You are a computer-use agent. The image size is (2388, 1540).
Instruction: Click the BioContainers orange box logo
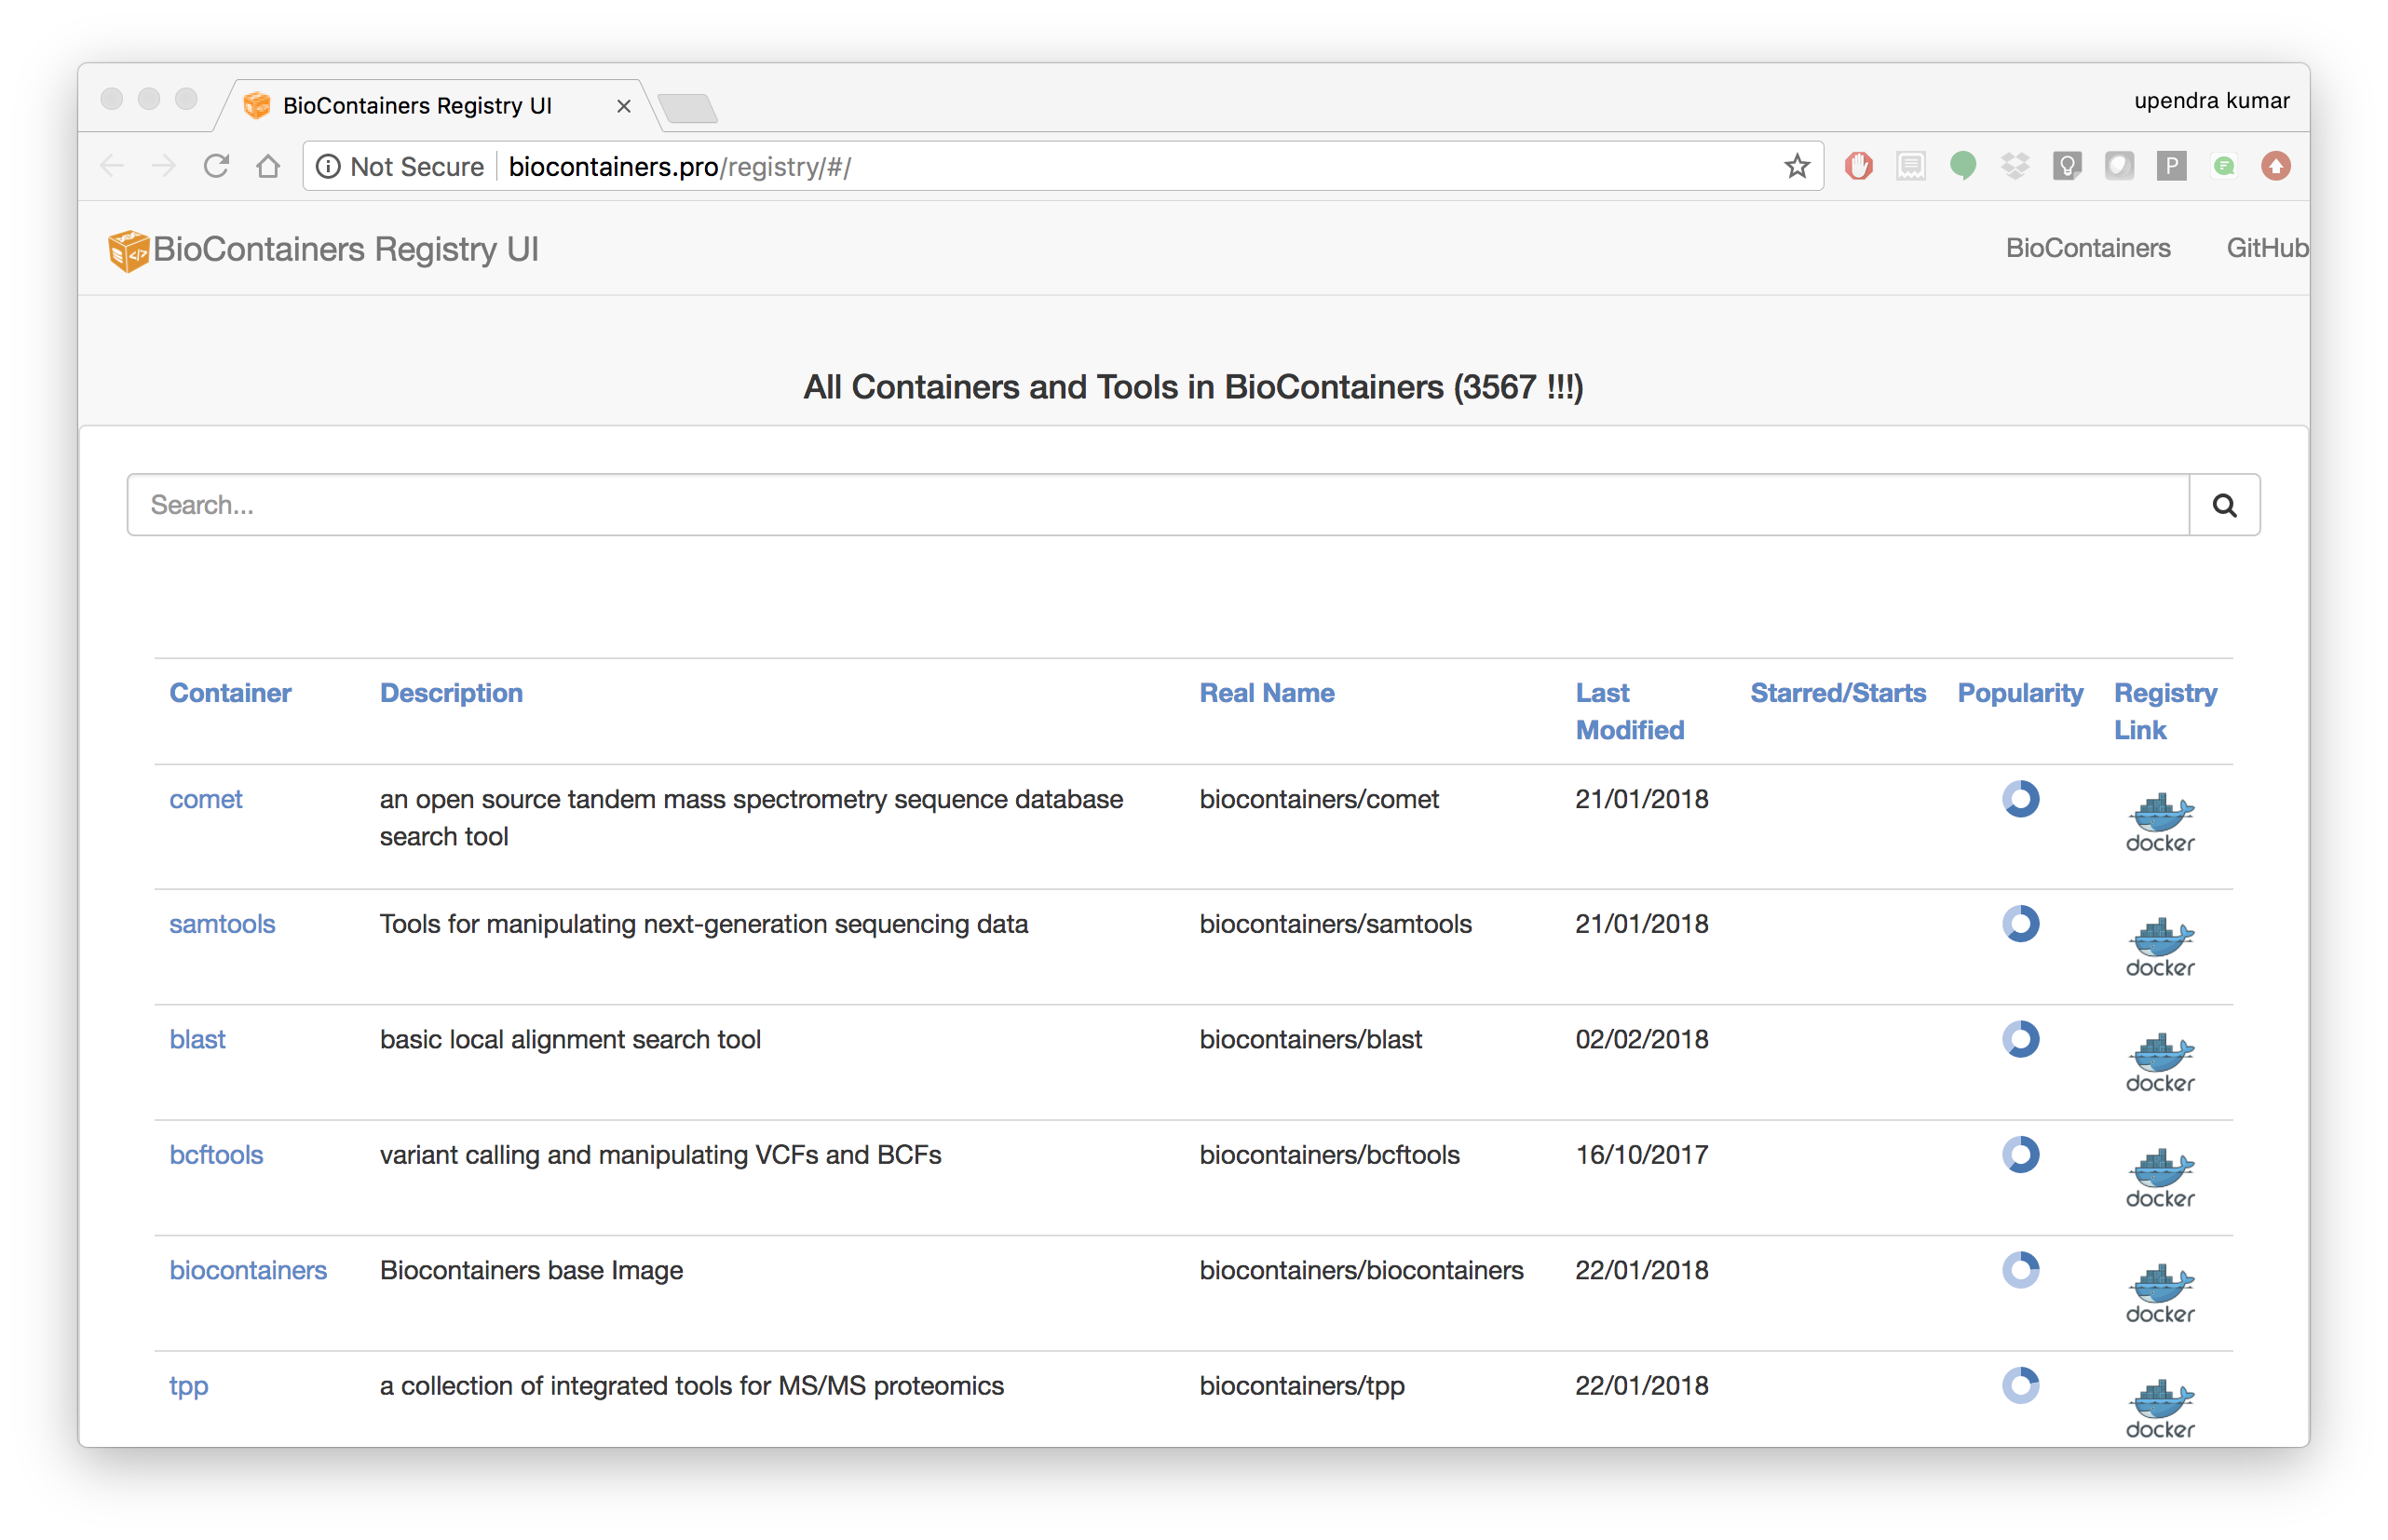click(x=128, y=250)
